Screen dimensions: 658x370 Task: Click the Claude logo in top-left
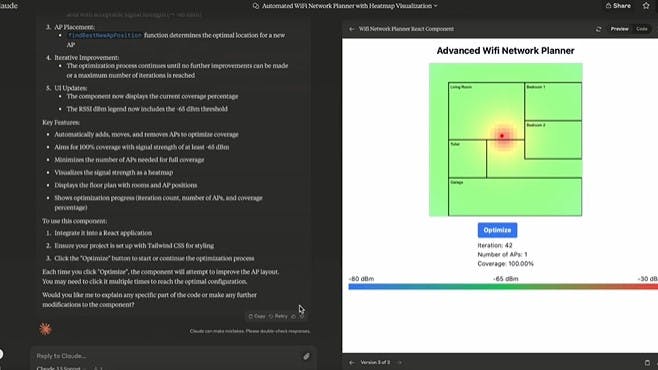tap(8, 6)
